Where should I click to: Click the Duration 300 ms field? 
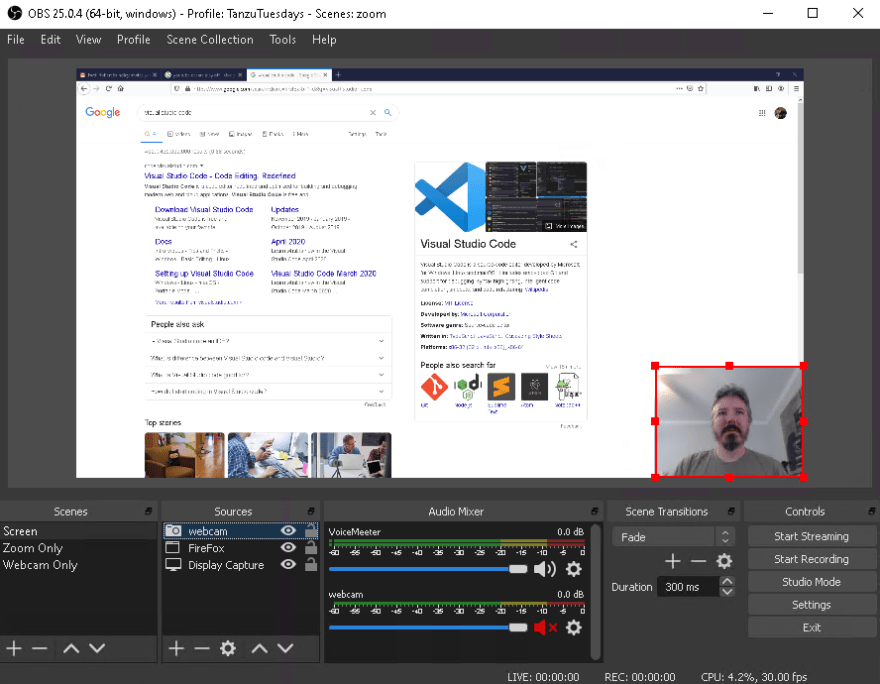688,587
